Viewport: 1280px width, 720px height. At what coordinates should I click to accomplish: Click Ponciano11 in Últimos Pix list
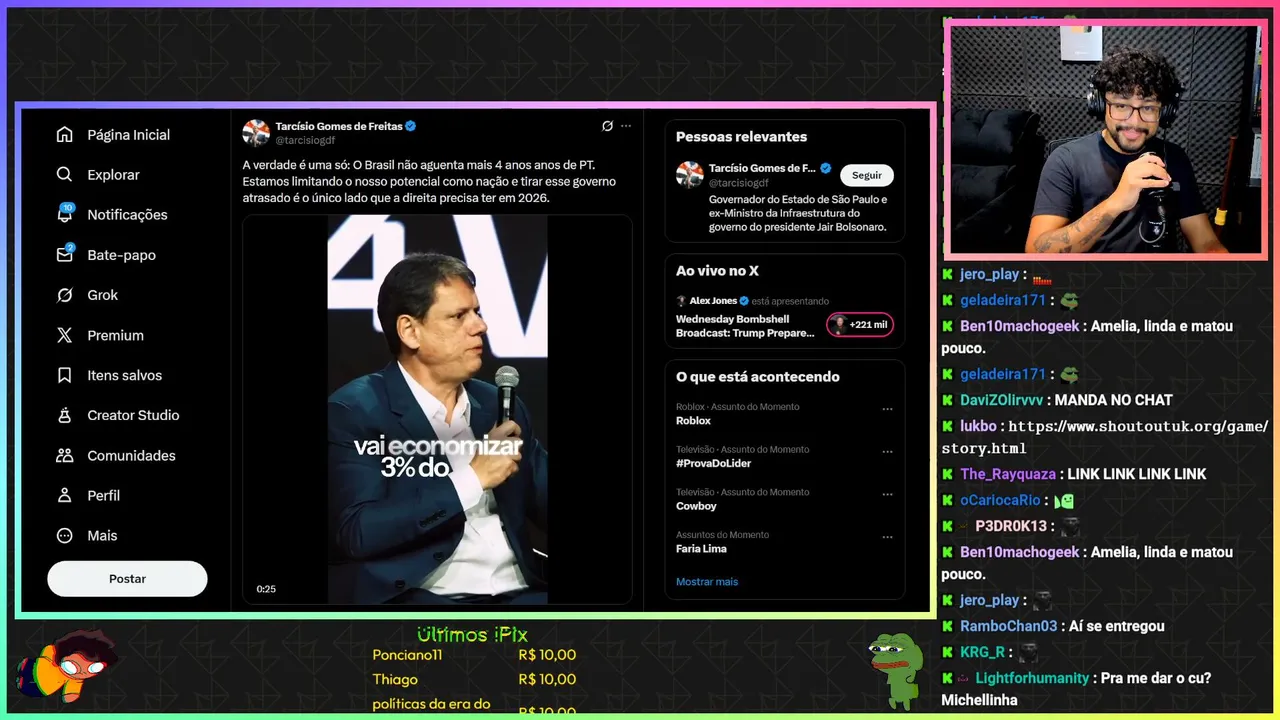coord(407,655)
